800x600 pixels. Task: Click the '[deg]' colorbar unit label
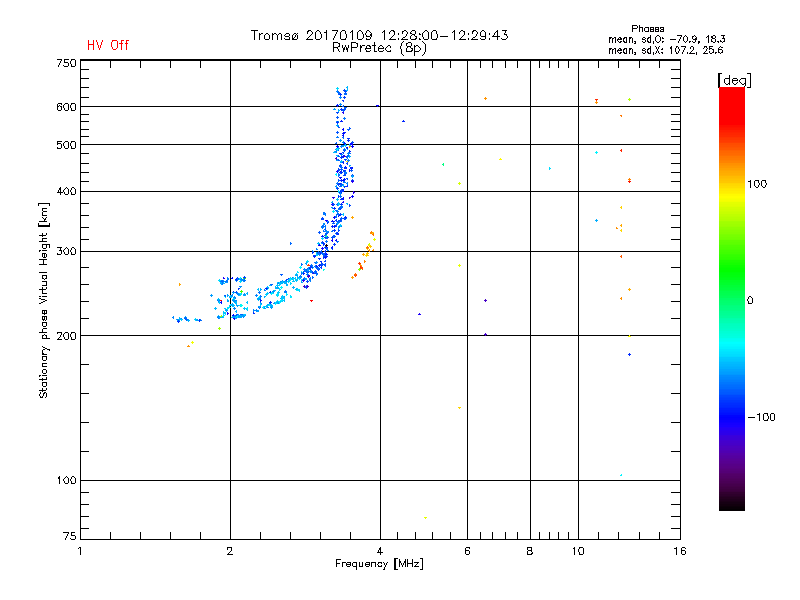[x=734, y=80]
